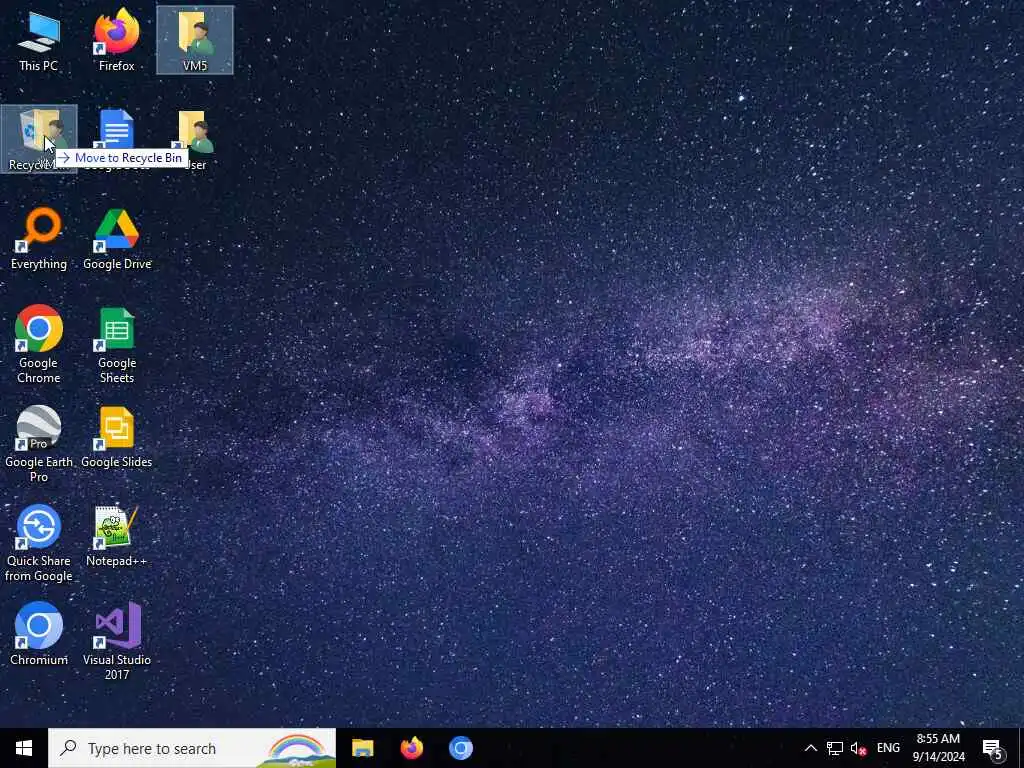Screen dimensions: 1024x768
Task: Select the Quick Share from Google shortcut
Action: click(39, 543)
